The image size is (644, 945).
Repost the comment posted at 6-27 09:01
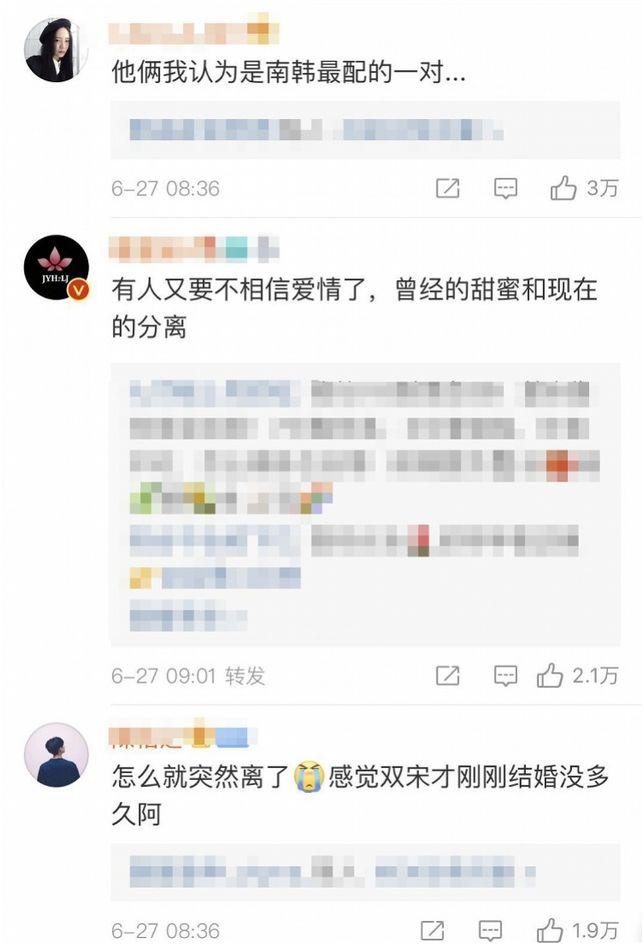coord(448,676)
